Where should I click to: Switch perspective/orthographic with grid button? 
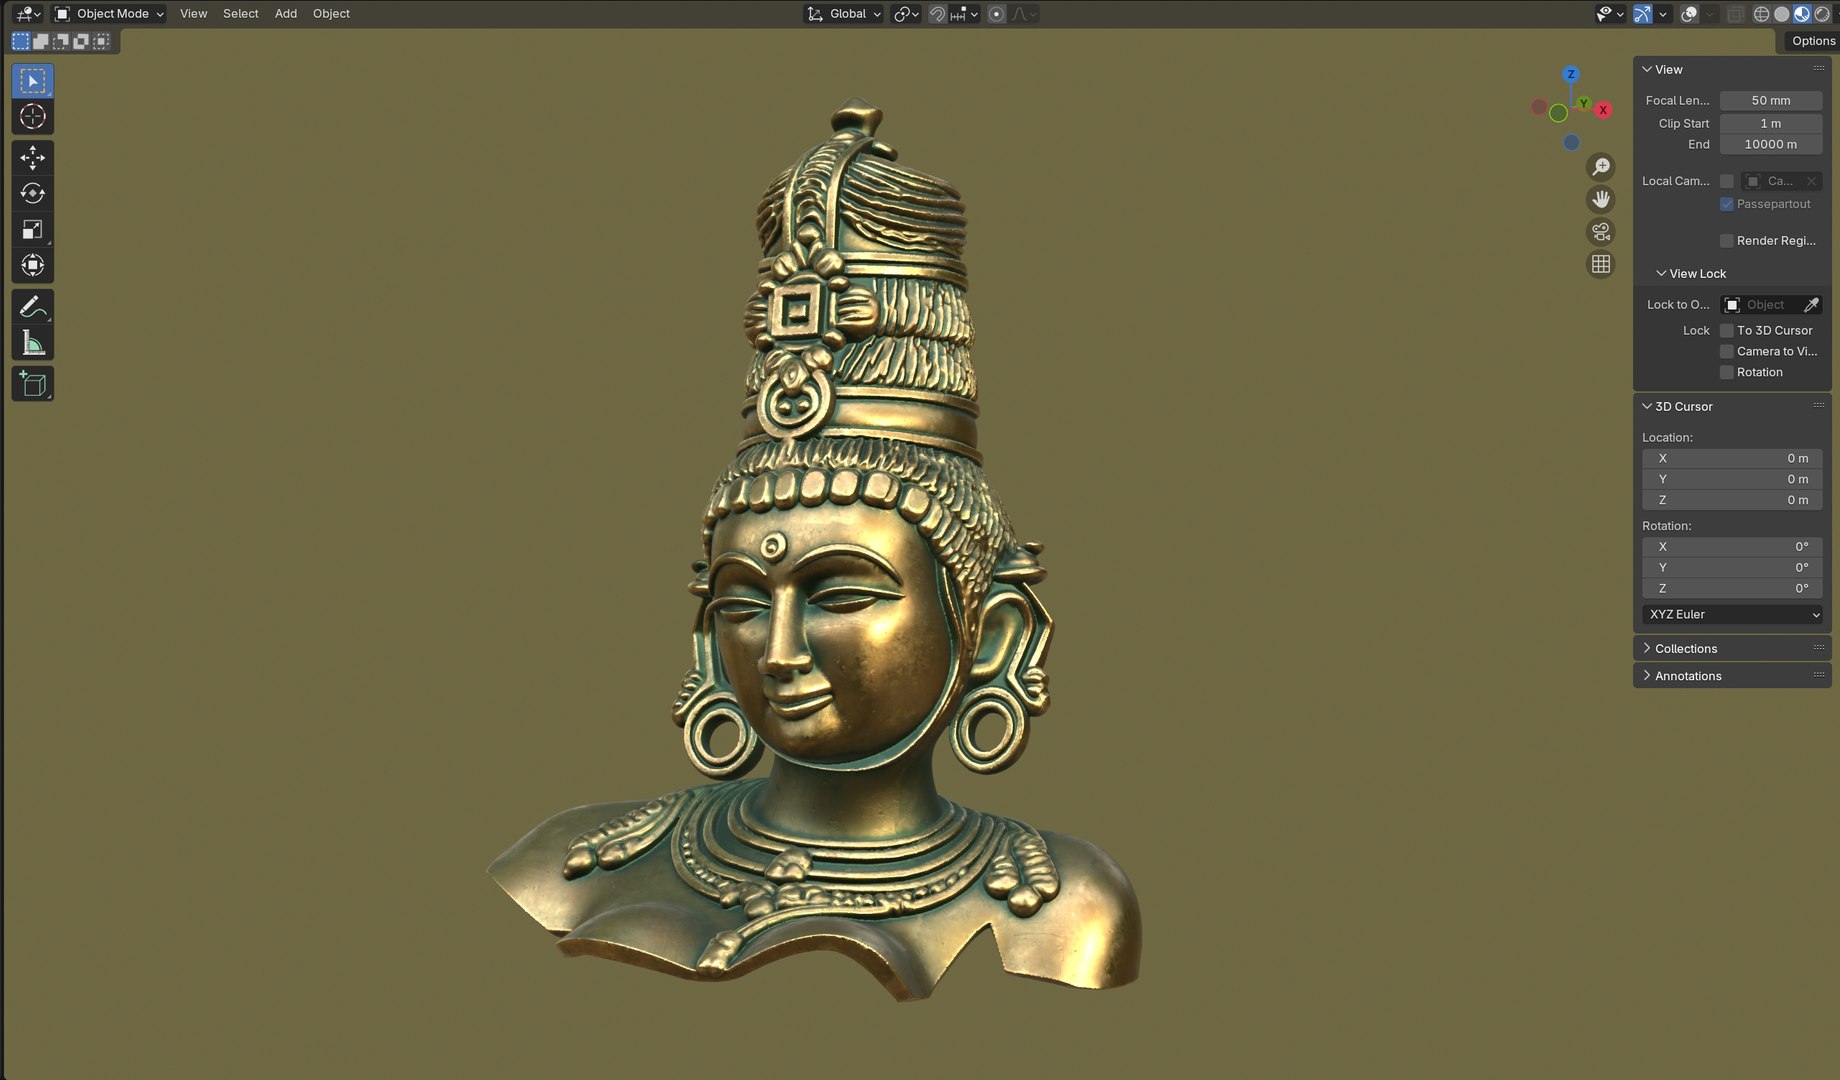pos(1601,264)
